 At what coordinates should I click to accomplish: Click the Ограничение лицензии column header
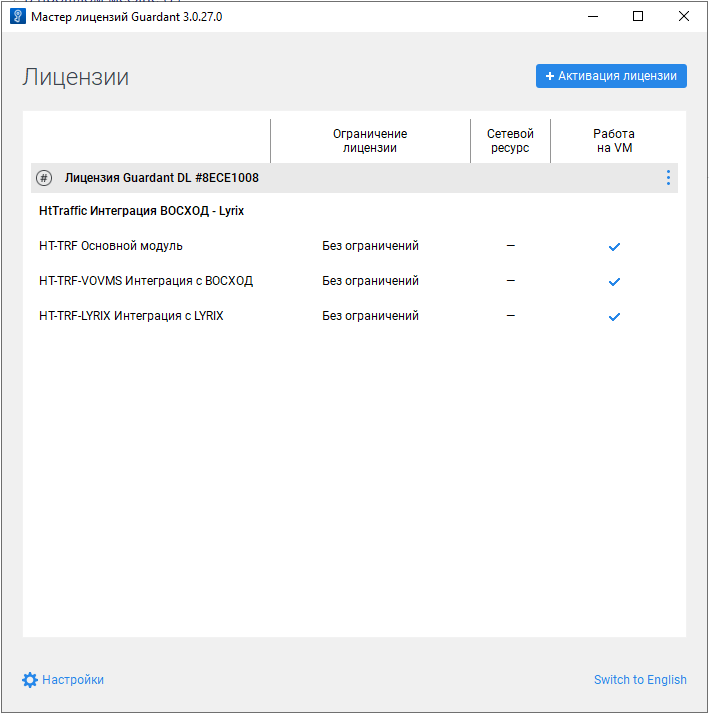pyautogui.click(x=370, y=141)
